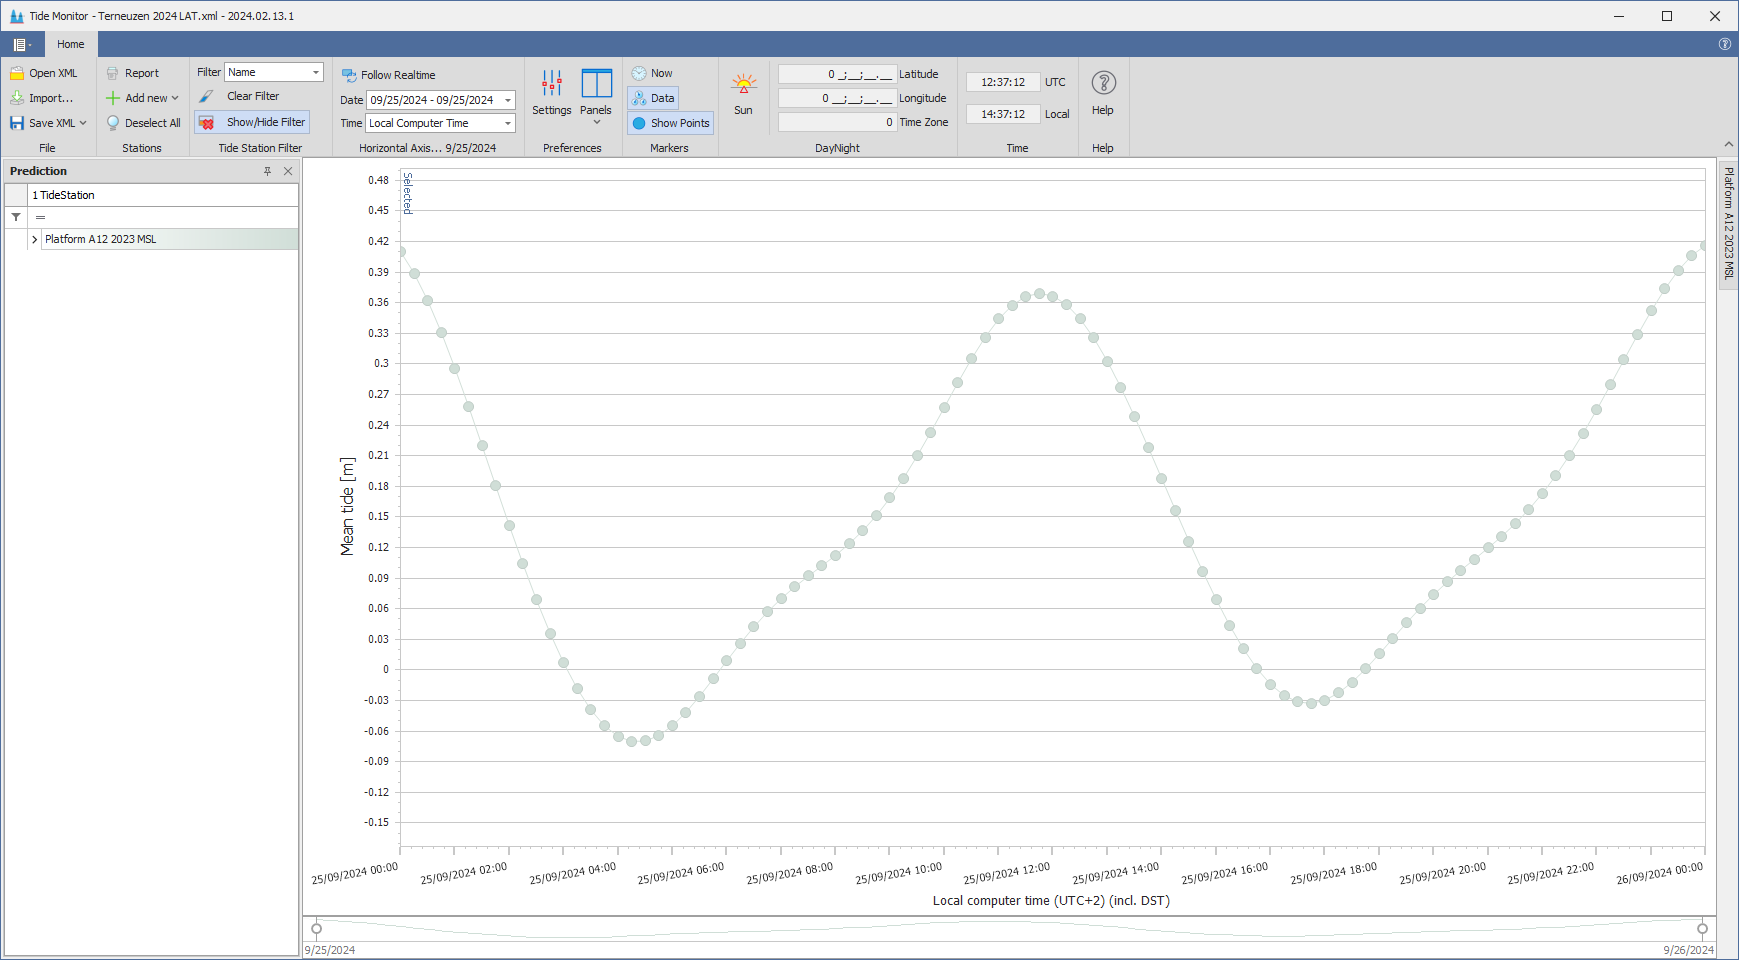Image resolution: width=1739 pixels, height=960 pixels.
Task: Toggle Show Points markers
Action: (670, 123)
